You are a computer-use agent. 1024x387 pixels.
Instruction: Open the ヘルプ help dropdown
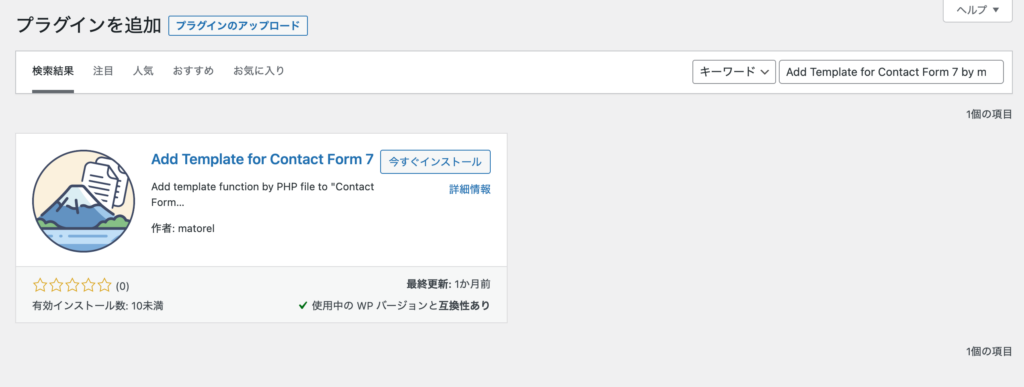tap(978, 10)
